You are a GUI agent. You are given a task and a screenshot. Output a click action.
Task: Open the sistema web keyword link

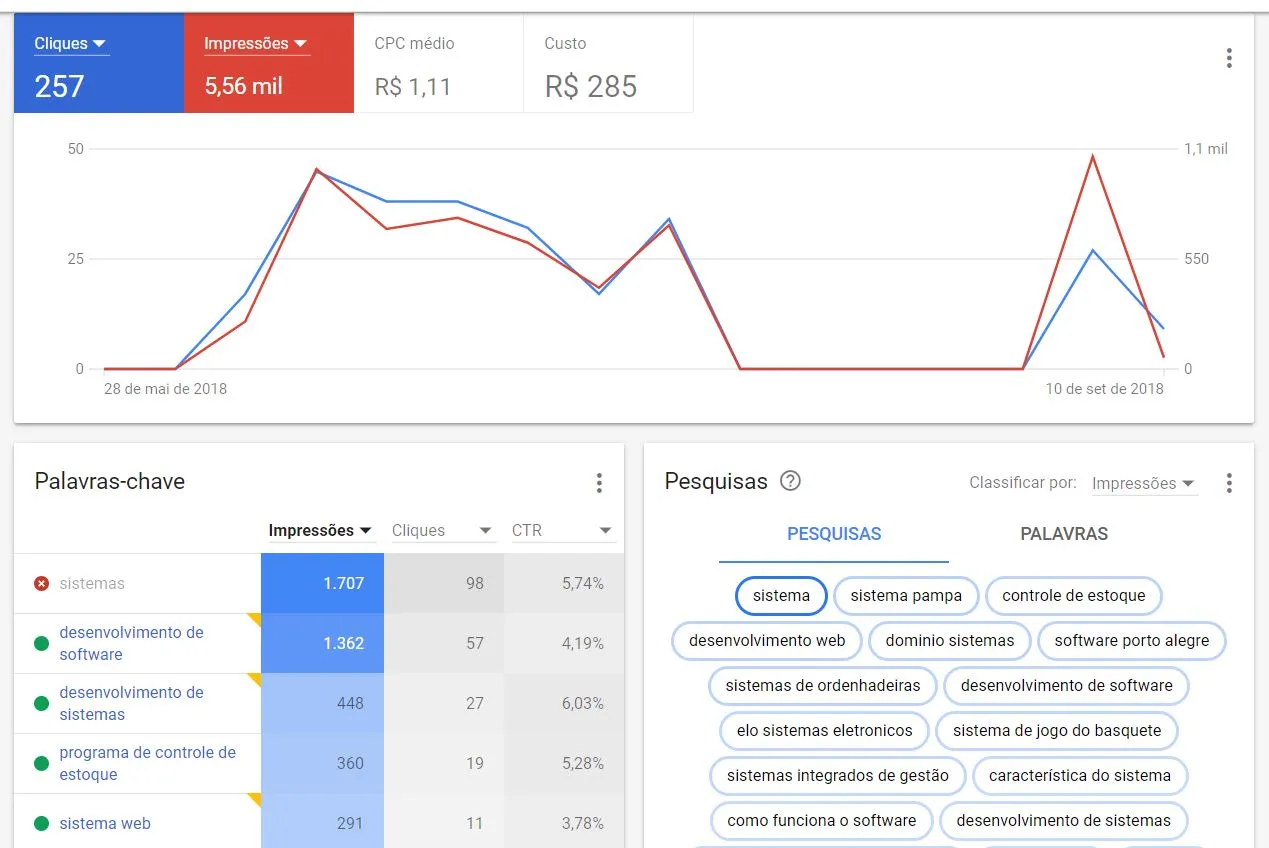tap(105, 824)
